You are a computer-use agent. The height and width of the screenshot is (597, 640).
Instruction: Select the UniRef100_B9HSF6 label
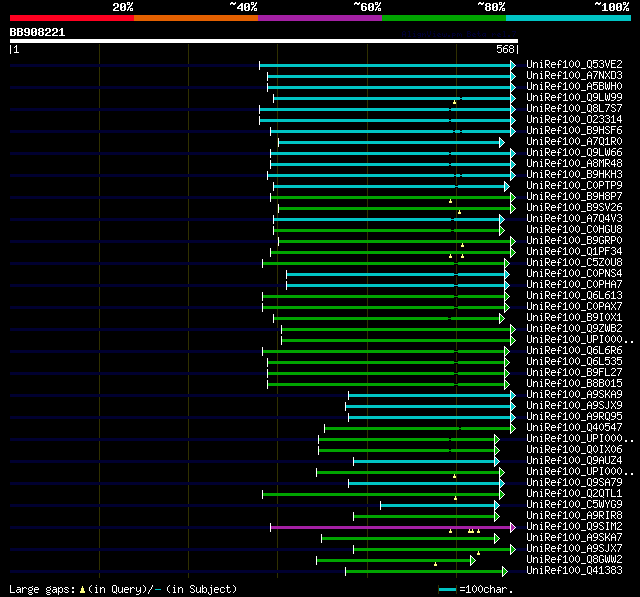click(x=574, y=131)
